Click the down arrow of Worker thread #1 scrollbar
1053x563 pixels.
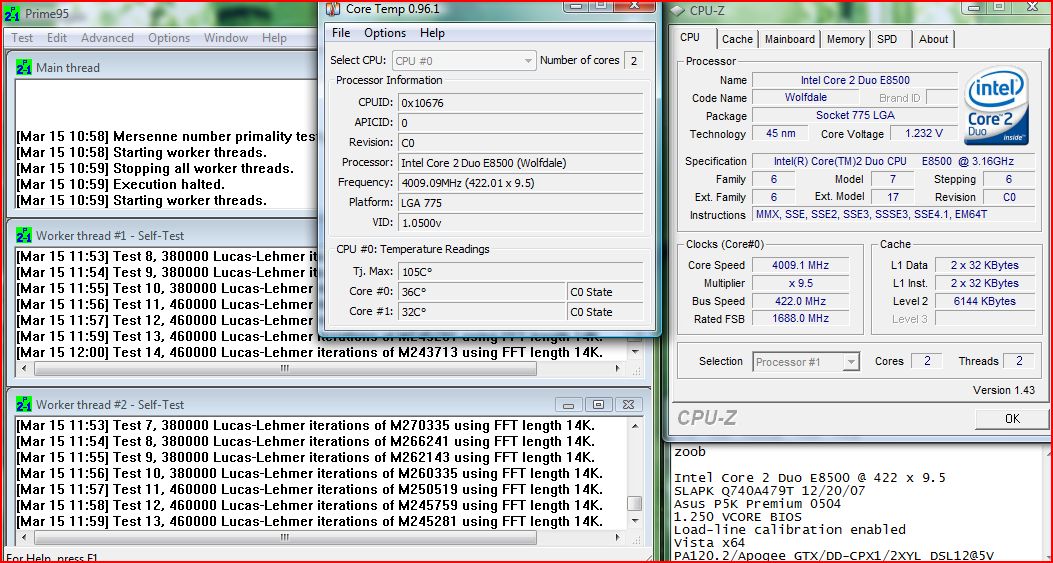click(635, 352)
